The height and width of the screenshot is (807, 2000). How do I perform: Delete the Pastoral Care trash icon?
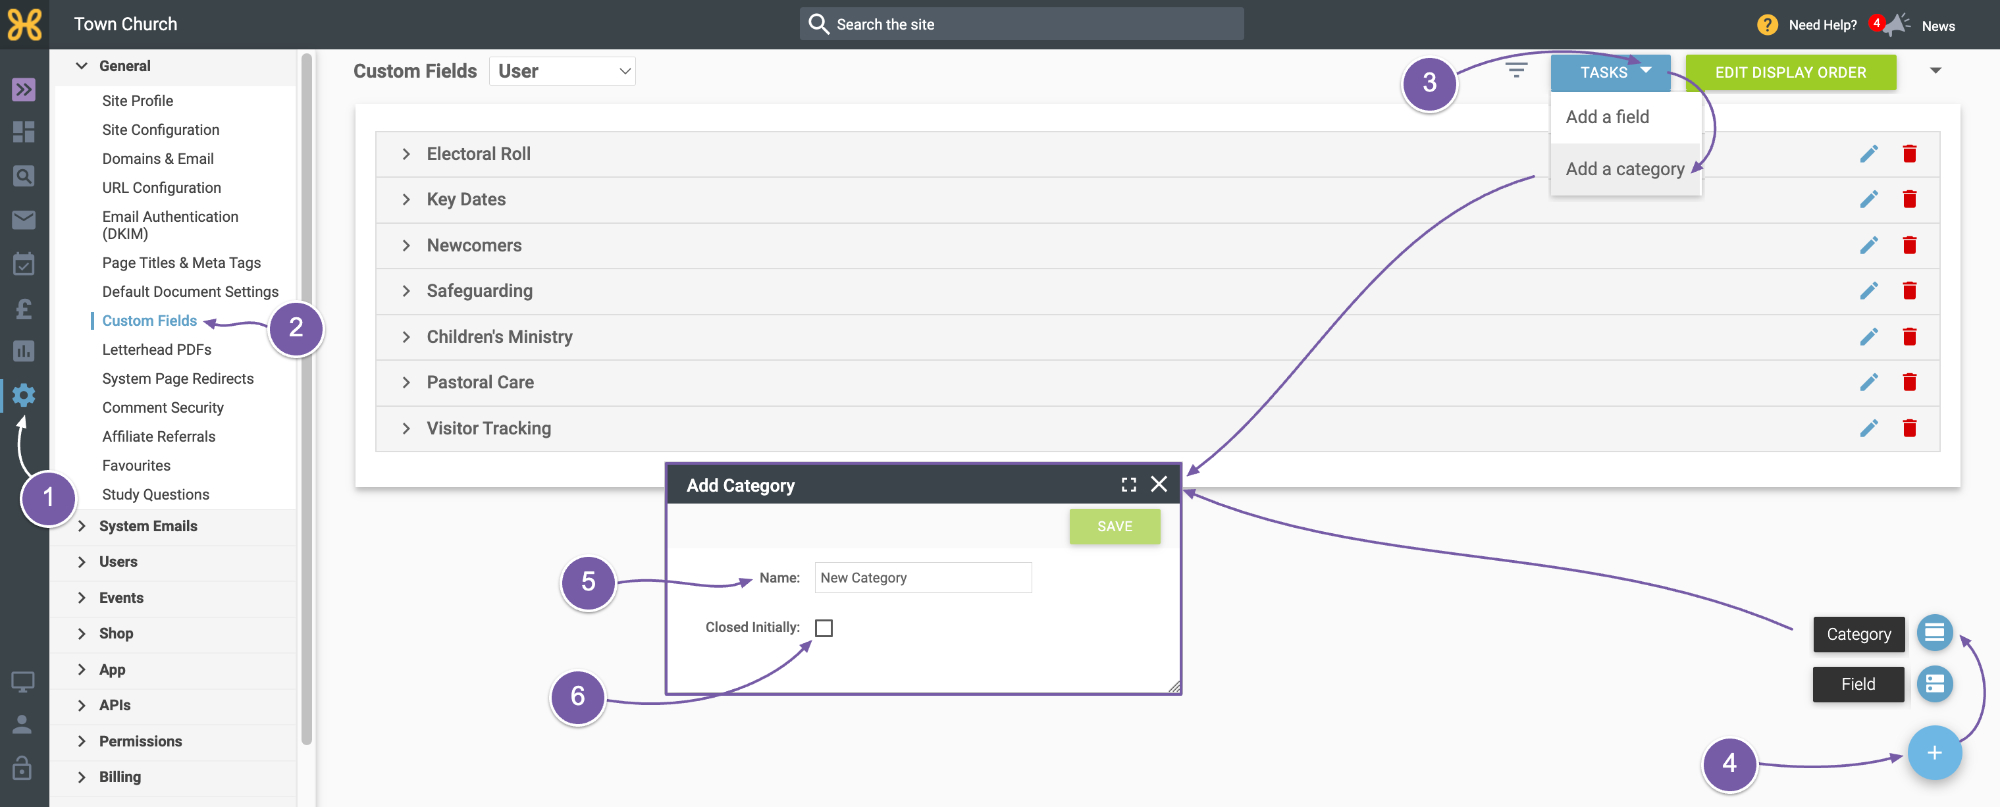1910,382
